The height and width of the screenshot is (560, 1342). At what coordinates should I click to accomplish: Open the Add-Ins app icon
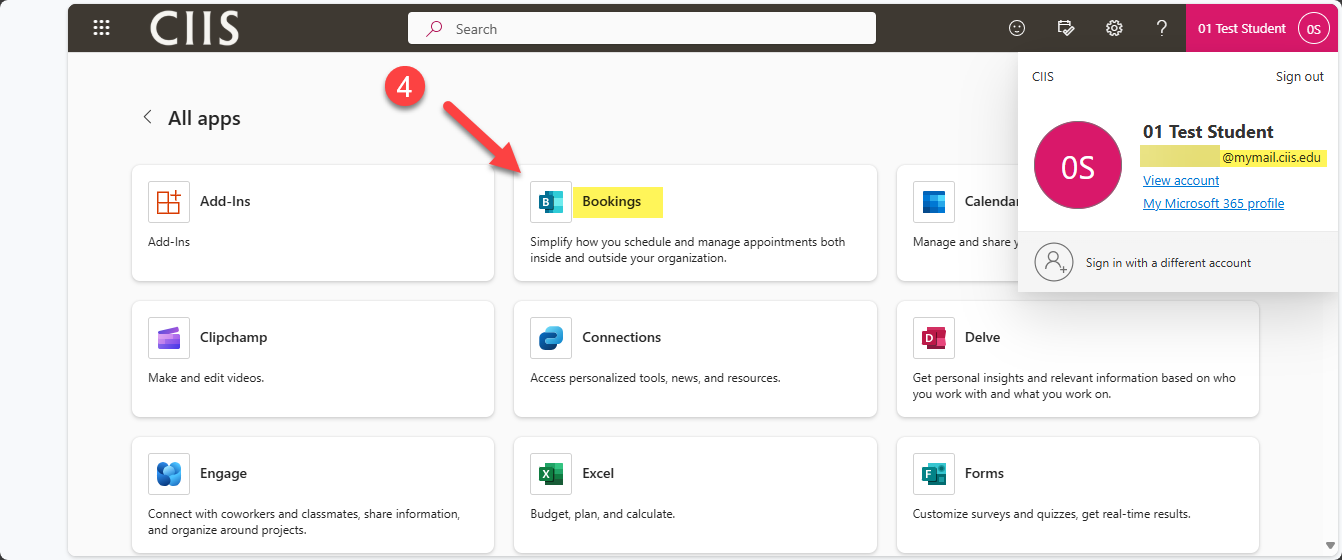(x=169, y=202)
